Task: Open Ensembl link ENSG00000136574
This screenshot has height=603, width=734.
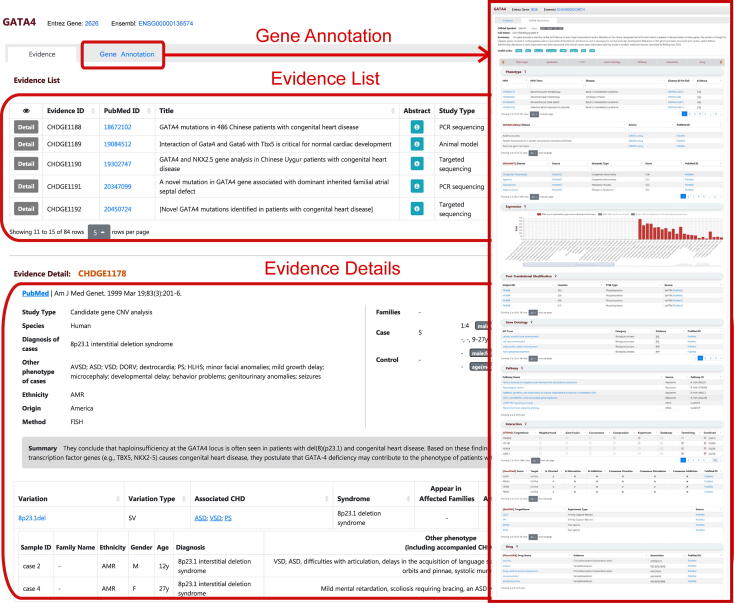Action: (166, 23)
